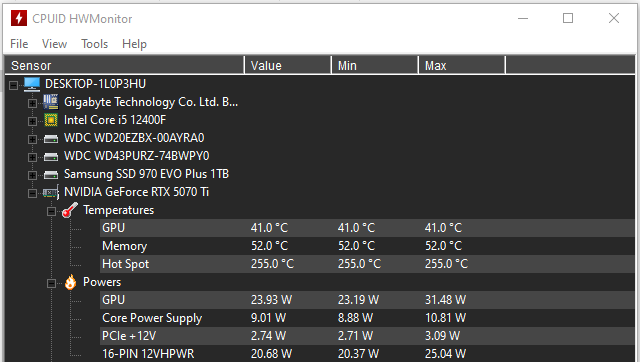Image resolution: width=640 pixels, height=362 pixels.
Task: Click Core Power Supply Max 10.81 W
Action: (445, 318)
